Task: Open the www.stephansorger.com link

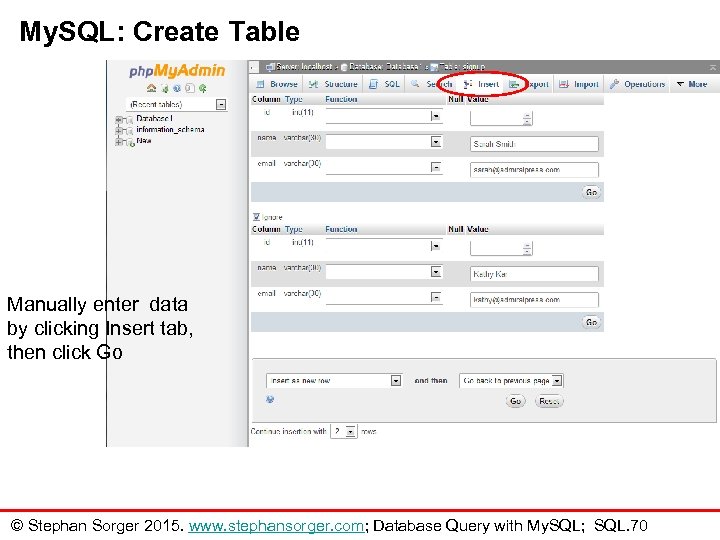Action: pyautogui.click(x=276, y=525)
